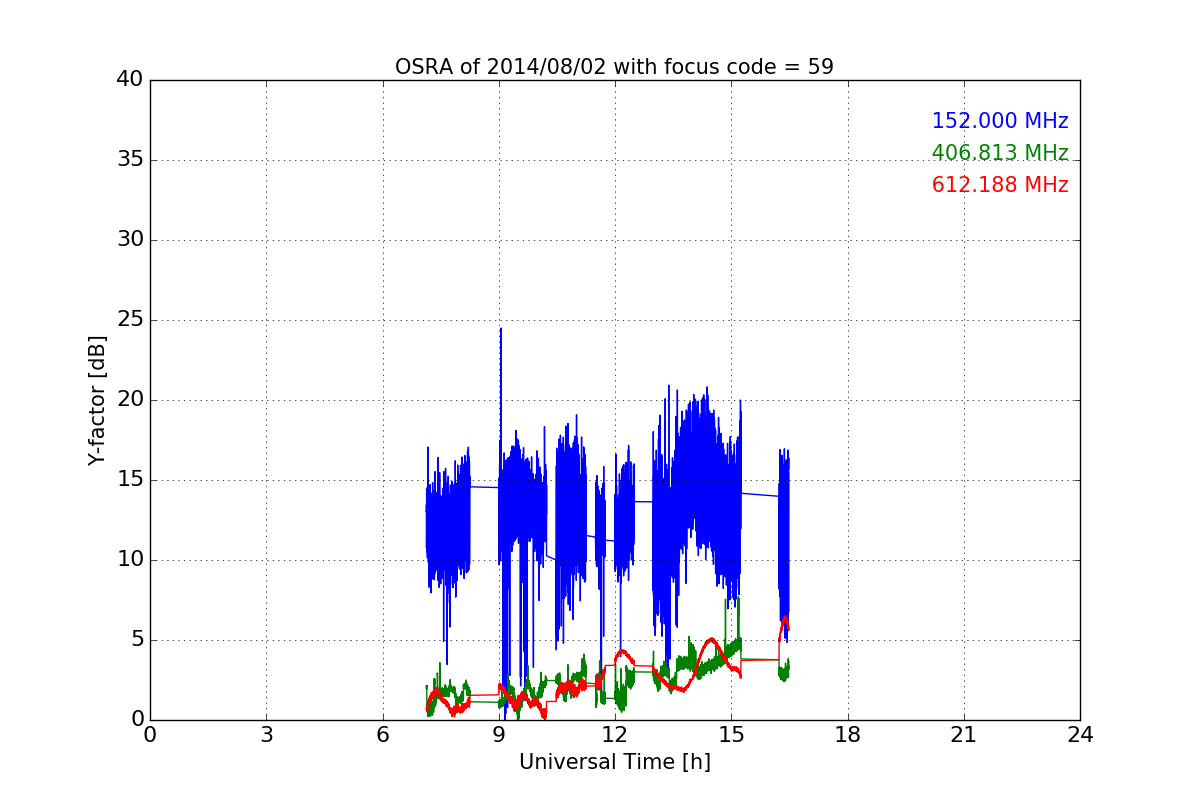1200x800 pixels.
Task: Click the y-axis tick label 30
Action: [x=130, y=240]
